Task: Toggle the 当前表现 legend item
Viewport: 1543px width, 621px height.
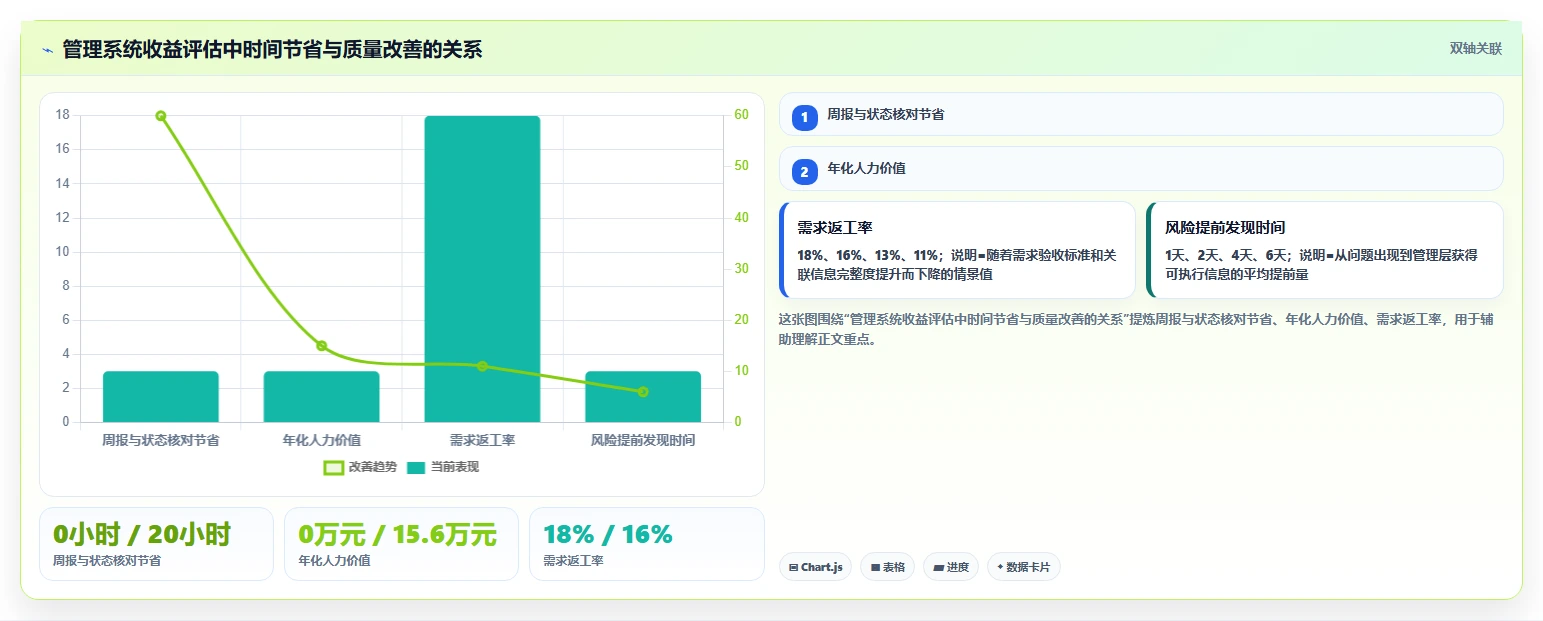Action: point(443,467)
